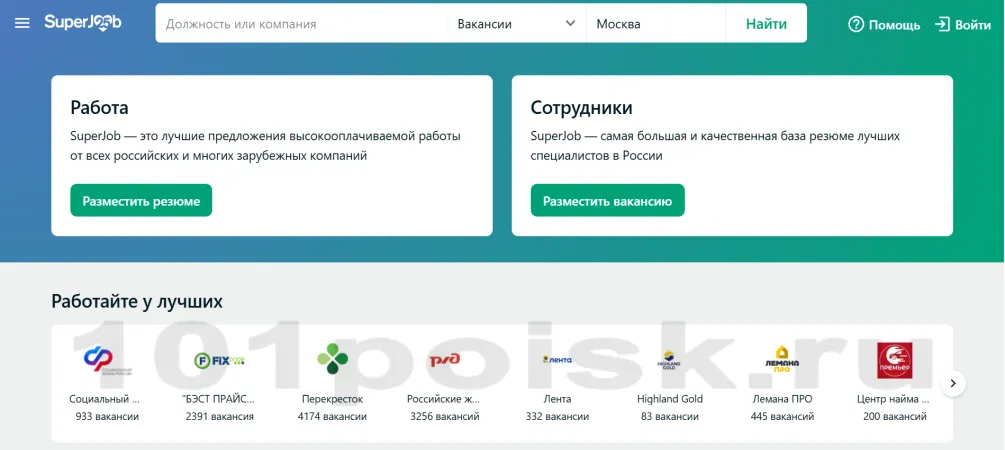Open the РЖД logo
Screen dimensions: 1005x450
click(x=444, y=360)
